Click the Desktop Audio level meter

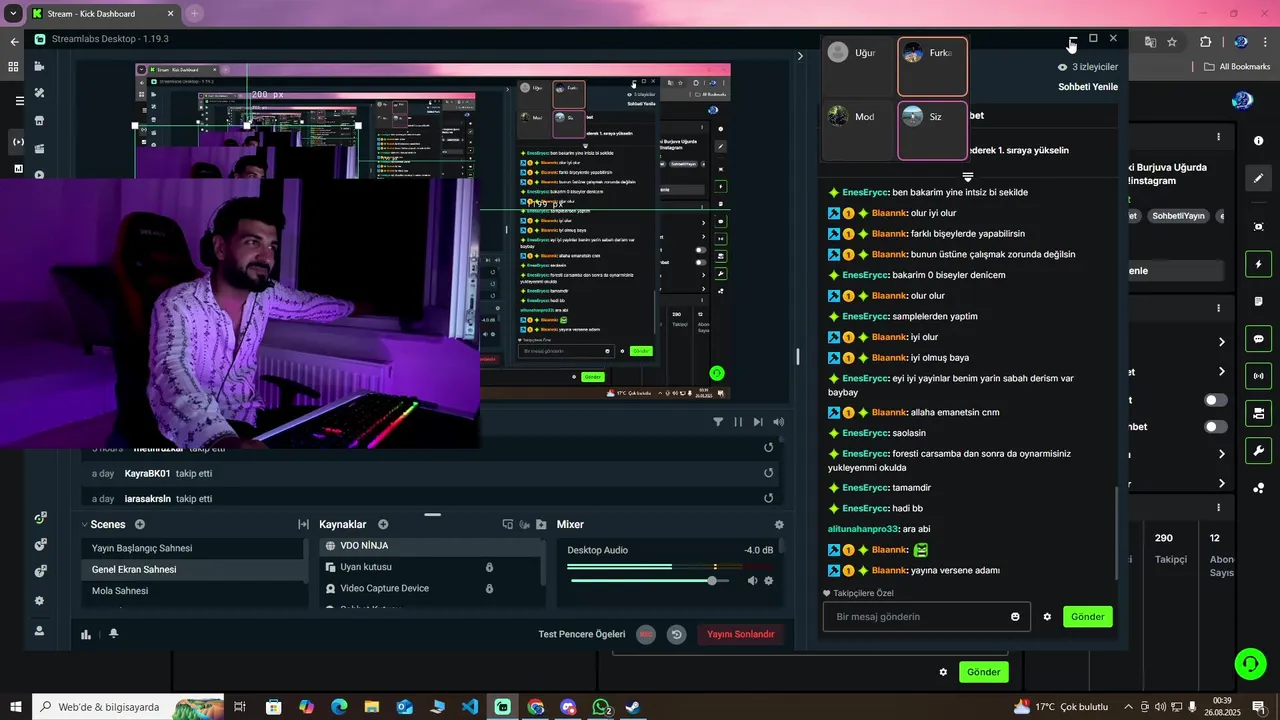[670, 566]
